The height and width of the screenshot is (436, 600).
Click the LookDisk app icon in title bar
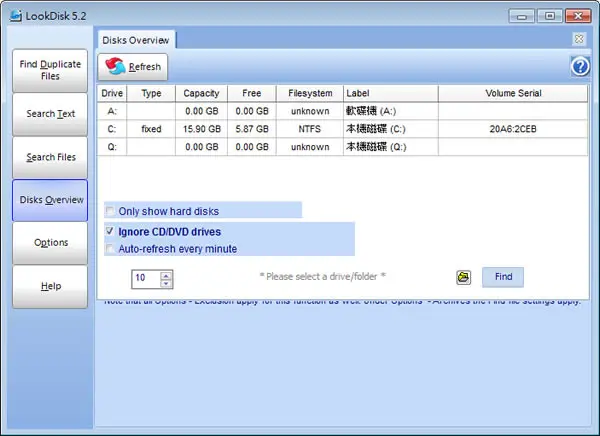[16, 16]
